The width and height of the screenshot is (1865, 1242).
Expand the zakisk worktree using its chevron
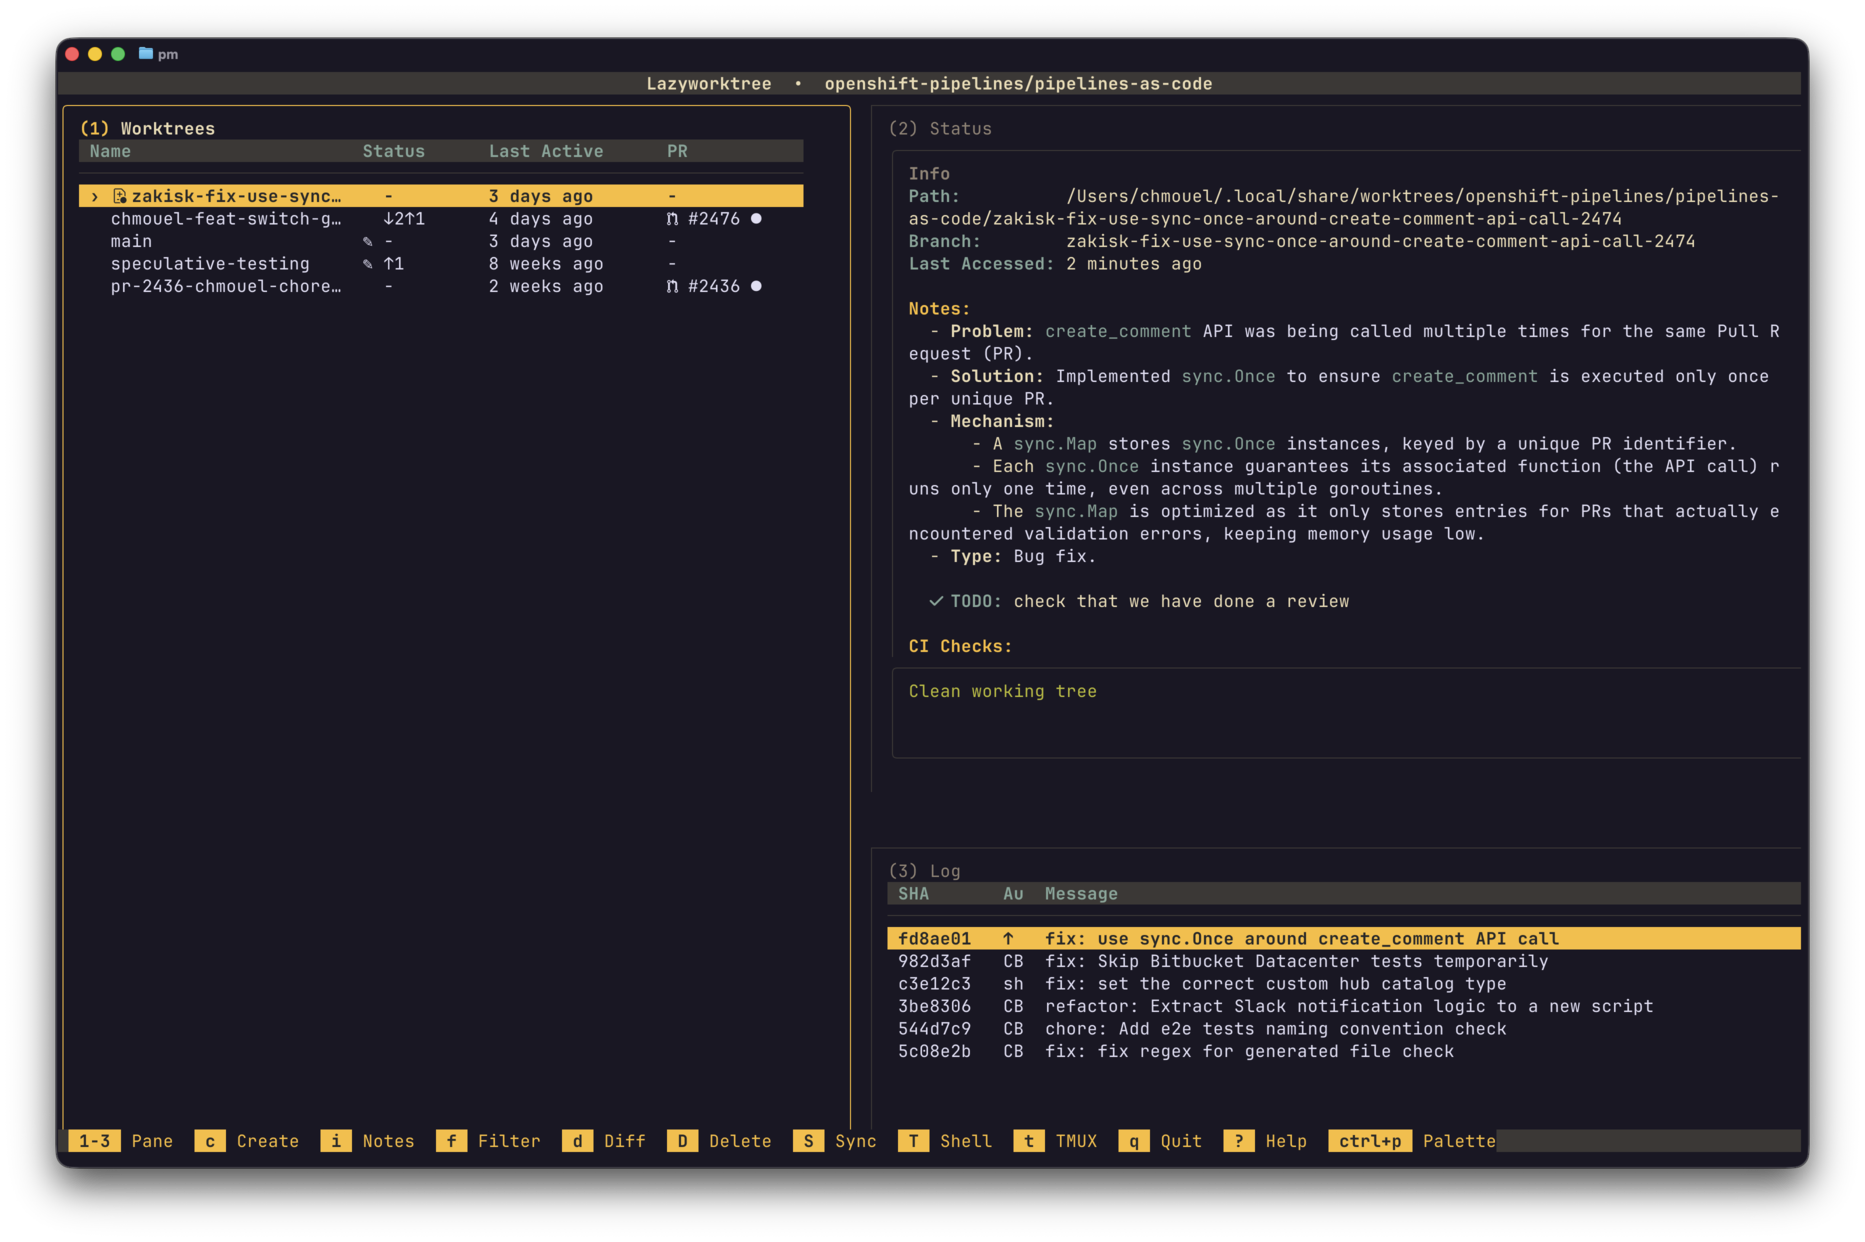95,196
